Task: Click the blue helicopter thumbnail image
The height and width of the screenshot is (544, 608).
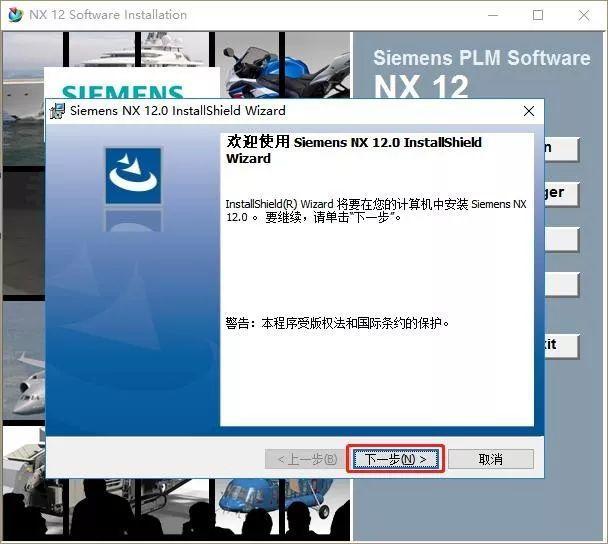Action: point(282,509)
